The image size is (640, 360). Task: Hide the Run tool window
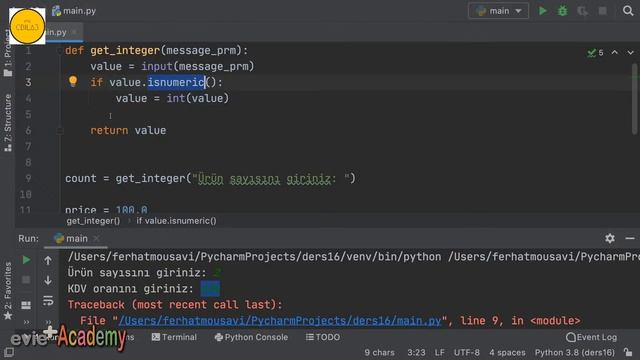[x=630, y=238]
